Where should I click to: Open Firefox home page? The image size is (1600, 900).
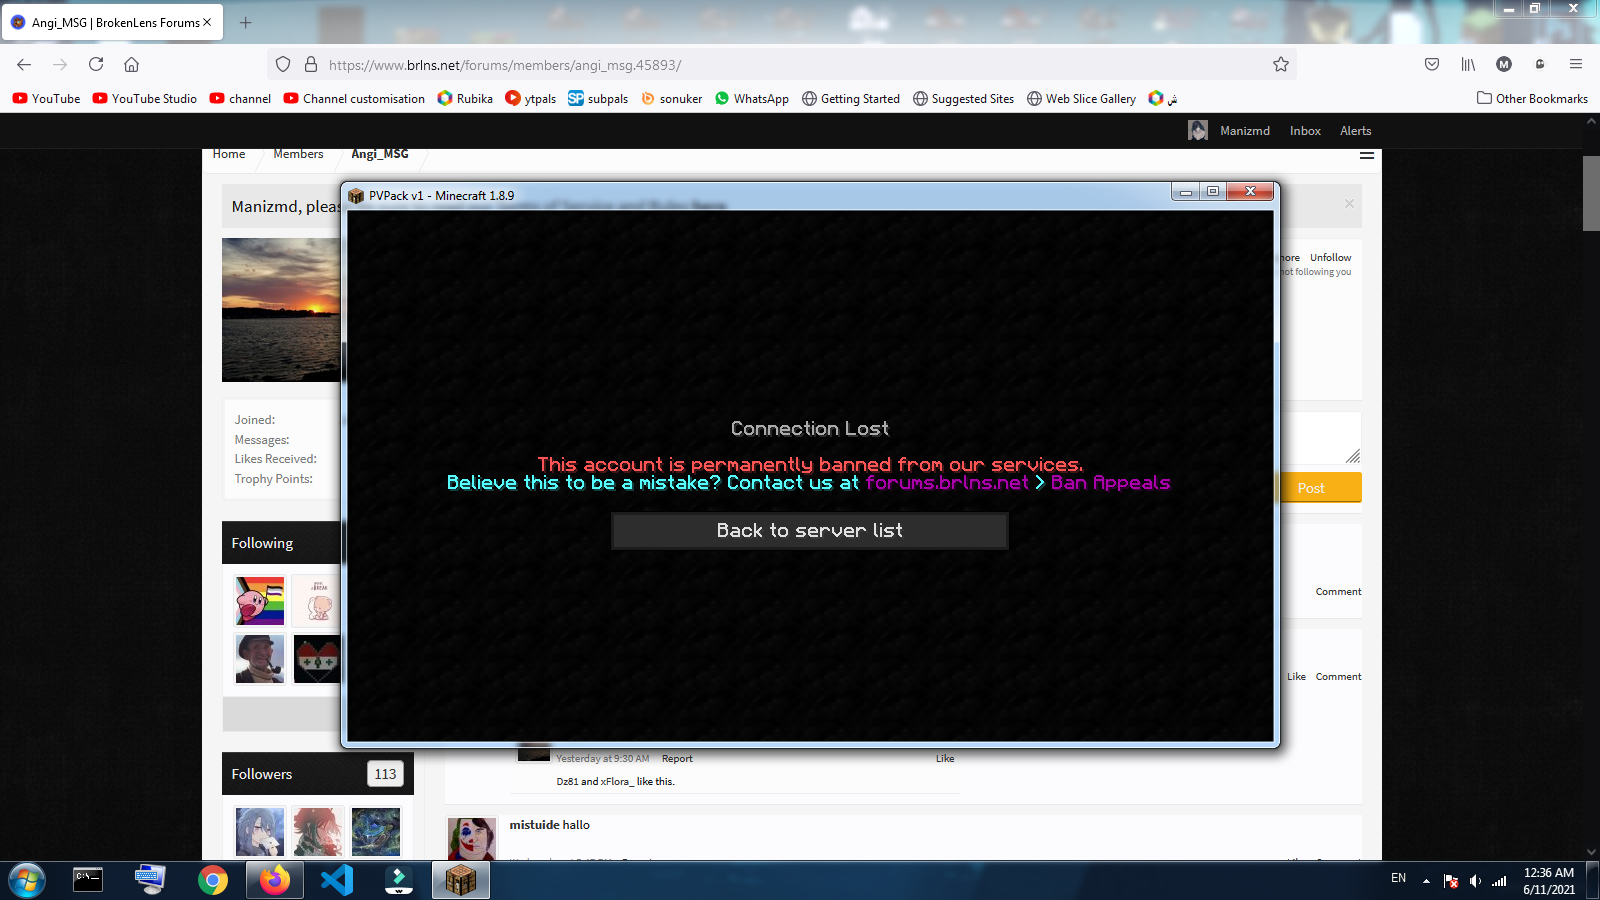(x=131, y=64)
